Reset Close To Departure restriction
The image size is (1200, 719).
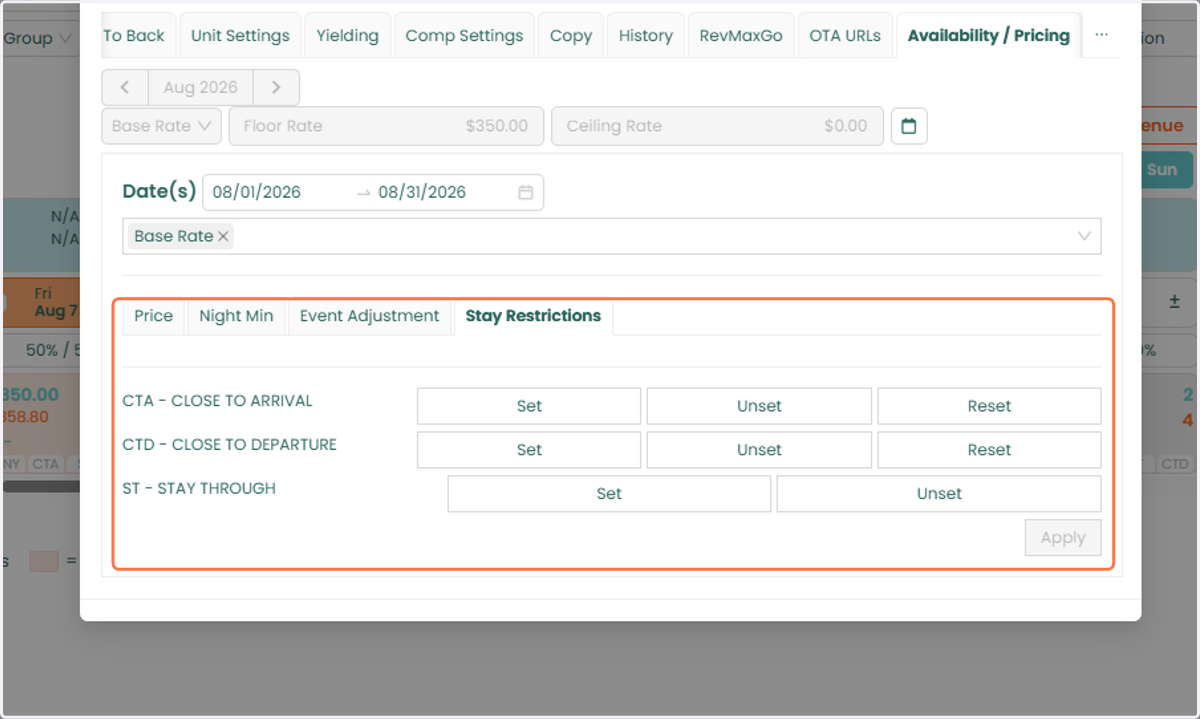tap(989, 450)
